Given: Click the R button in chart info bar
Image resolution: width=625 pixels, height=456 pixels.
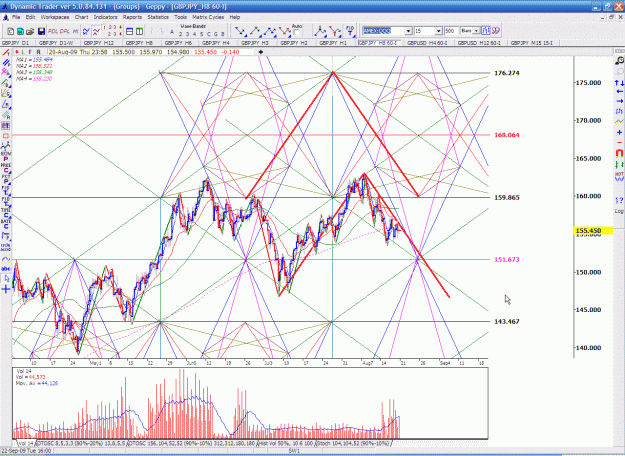Looking at the screenshot, I should 38,52.
